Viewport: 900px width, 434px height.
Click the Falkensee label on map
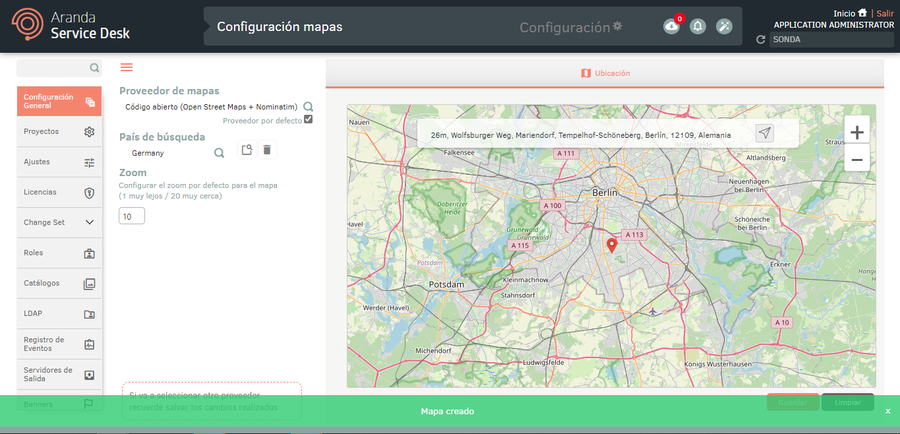click(459, 153)
